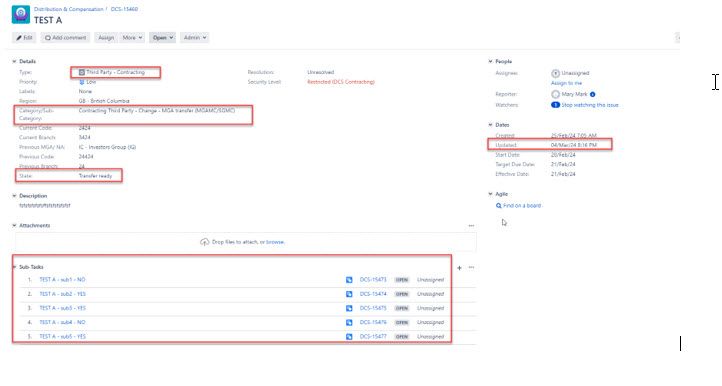Click Assign to me link
The image size is (722, 386).
pos(566,83)
